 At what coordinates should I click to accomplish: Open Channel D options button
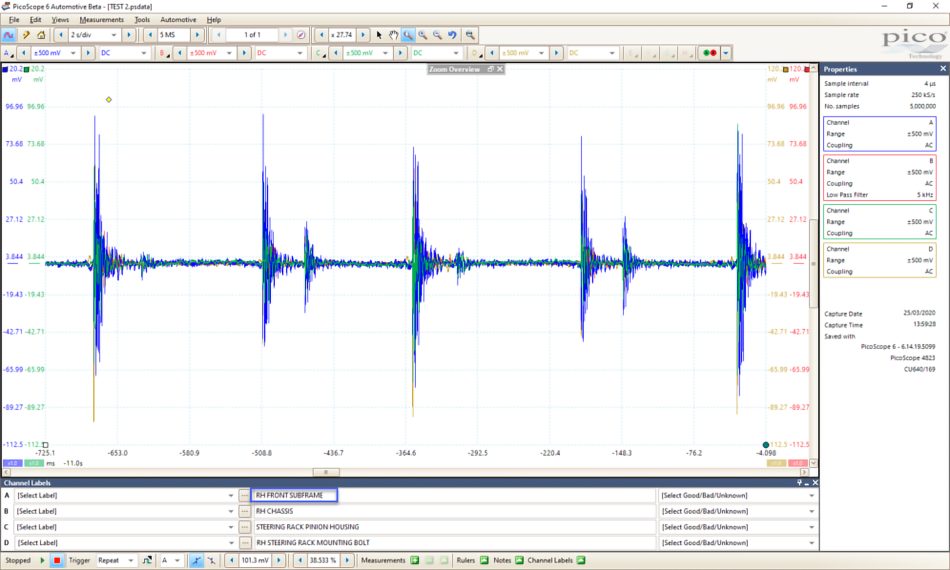[476, 53]
